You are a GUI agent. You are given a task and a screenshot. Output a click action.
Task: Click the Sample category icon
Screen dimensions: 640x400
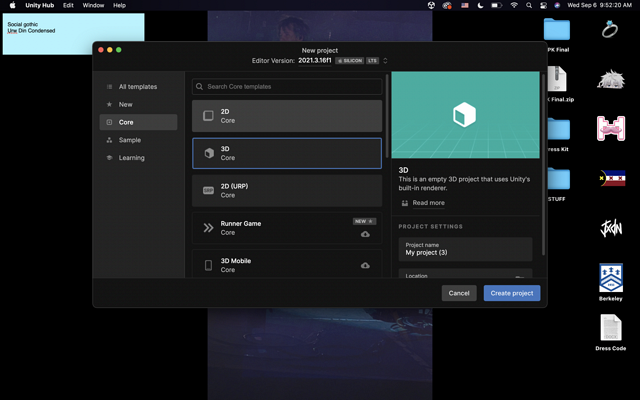pyautogui.click(x=109, y=140)
